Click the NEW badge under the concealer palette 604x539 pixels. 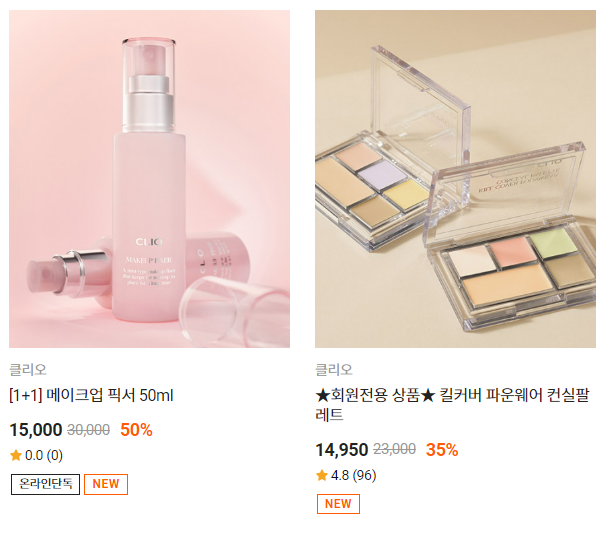(x=338, y=504)
